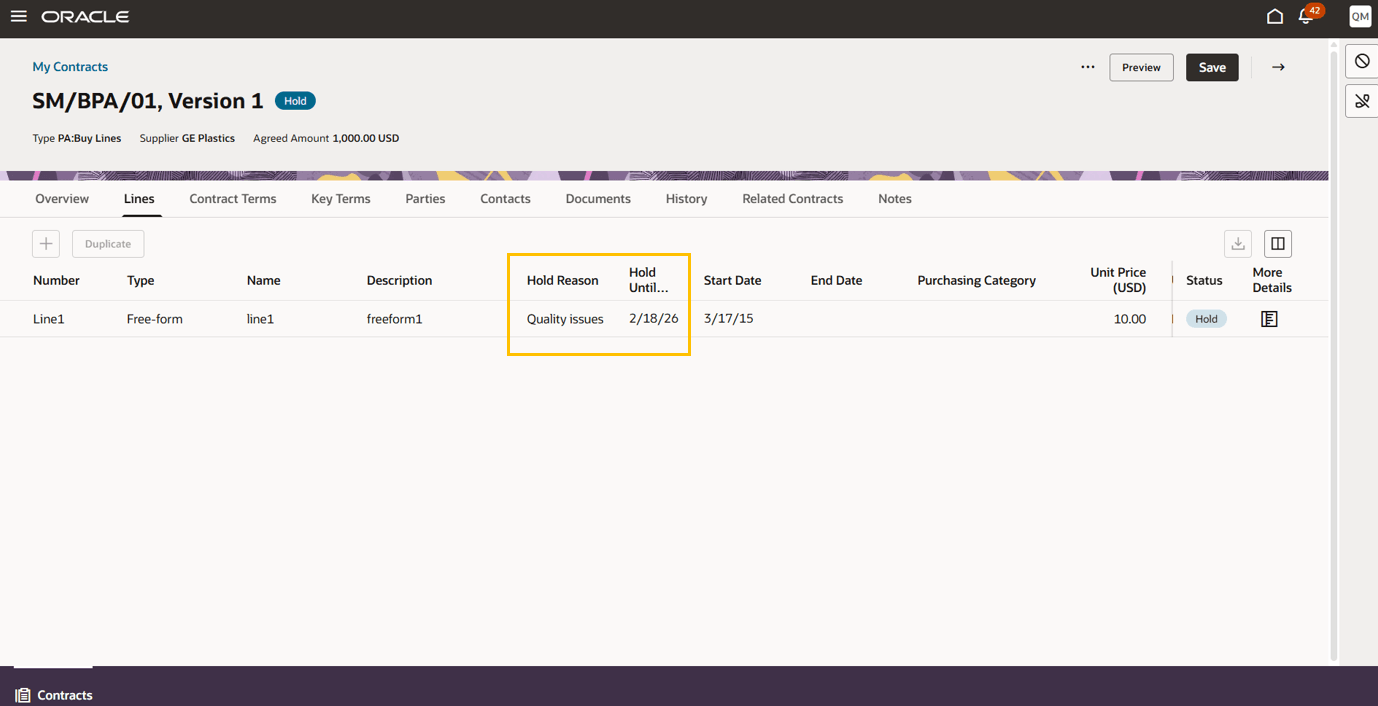Switch to the Contract Terms tab
The image size is (1378, 706).
(x=232, y=198)
